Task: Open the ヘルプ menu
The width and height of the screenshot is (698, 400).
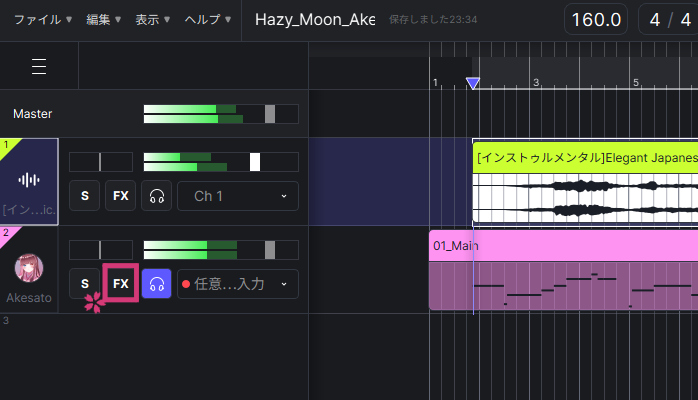Action: coord(208,20)
